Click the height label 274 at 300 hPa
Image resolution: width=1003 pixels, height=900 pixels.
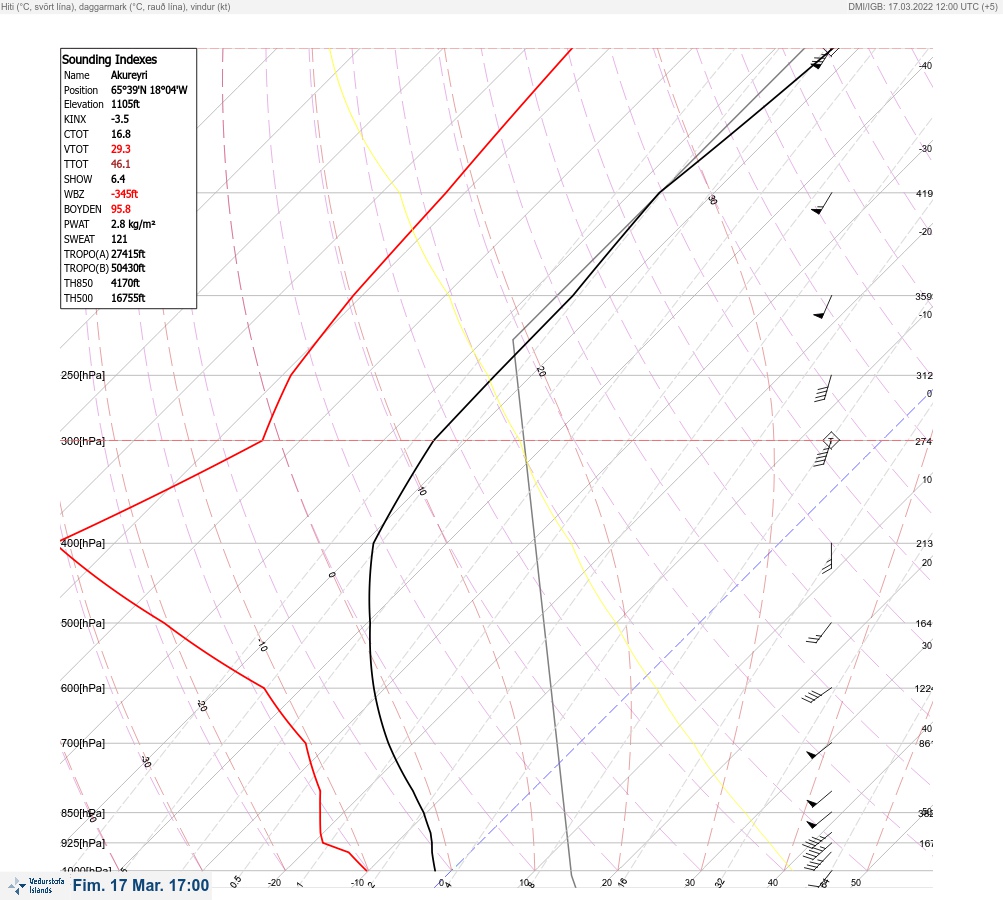(924, 441)
